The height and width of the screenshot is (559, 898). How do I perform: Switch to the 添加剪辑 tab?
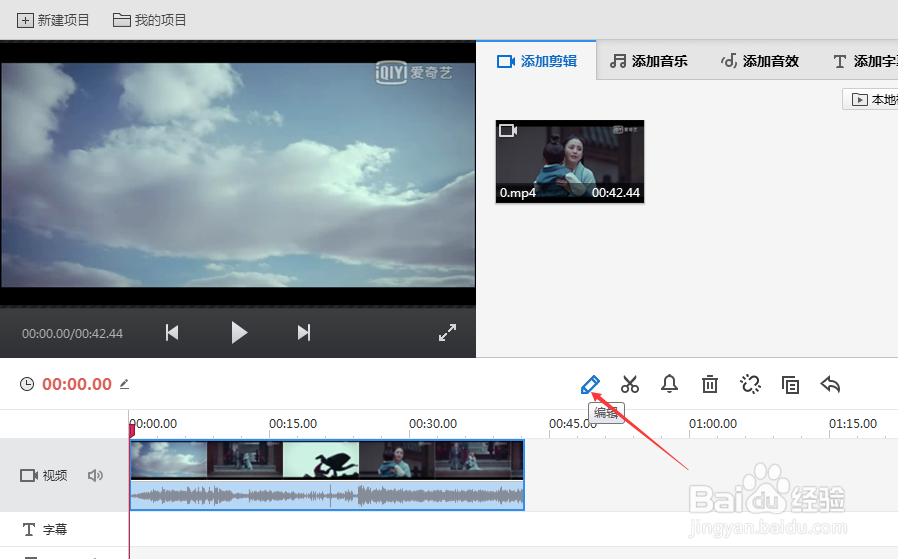tap(537, 61)
